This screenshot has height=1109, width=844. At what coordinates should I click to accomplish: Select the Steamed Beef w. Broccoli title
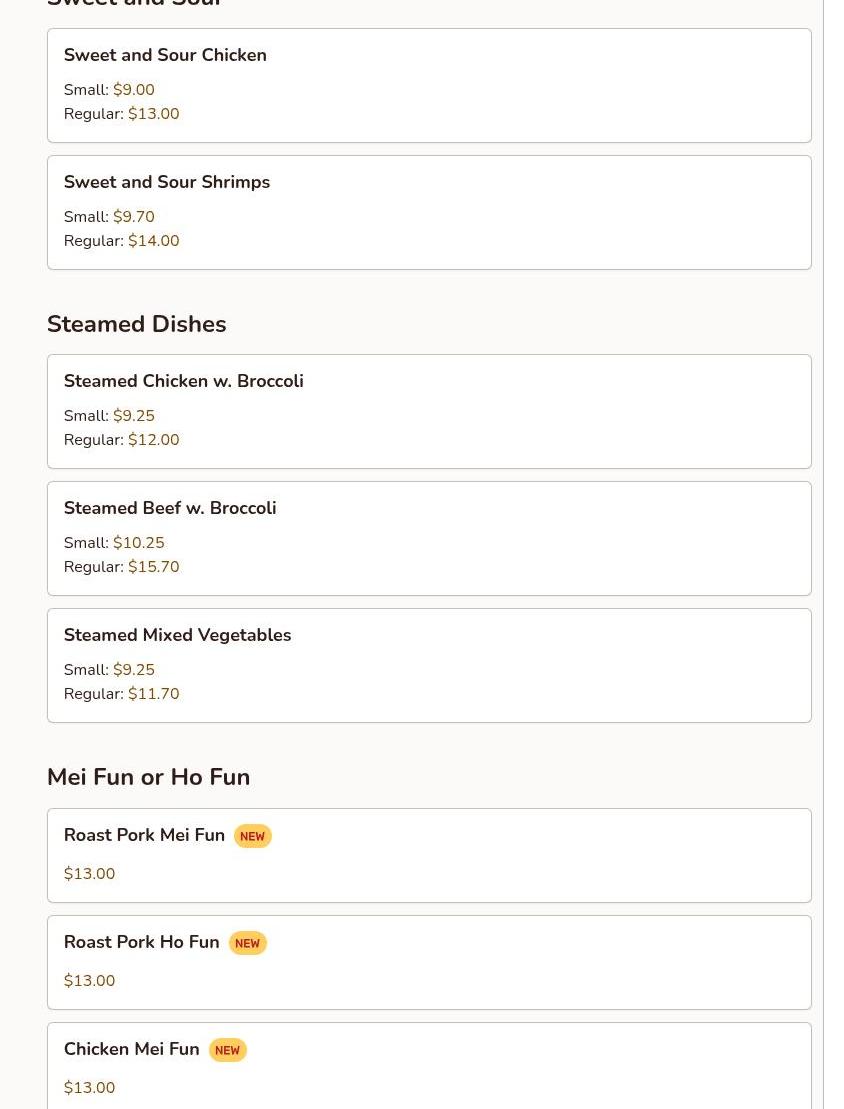tap(170, 508)
